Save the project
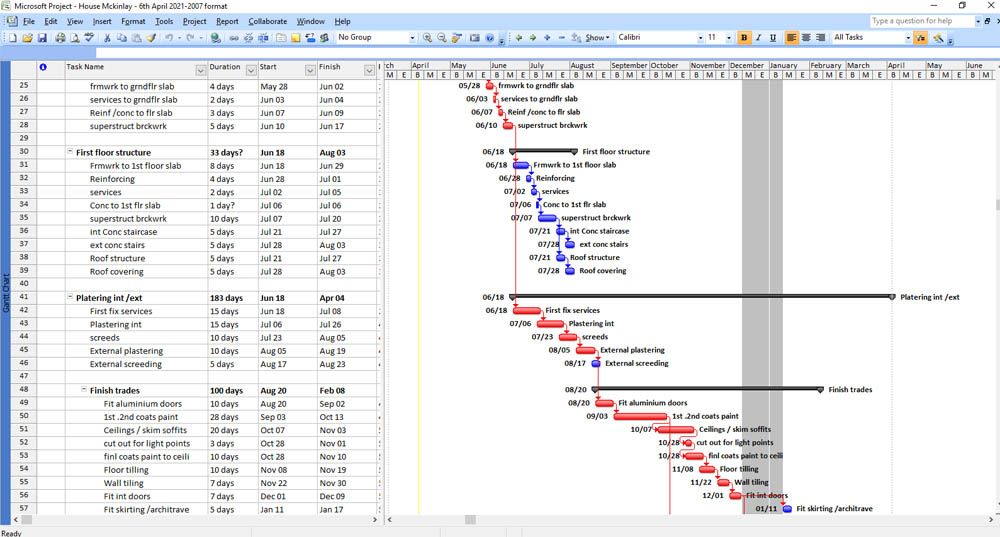Screen dimensions: 1000x537 tap(42, 38)
